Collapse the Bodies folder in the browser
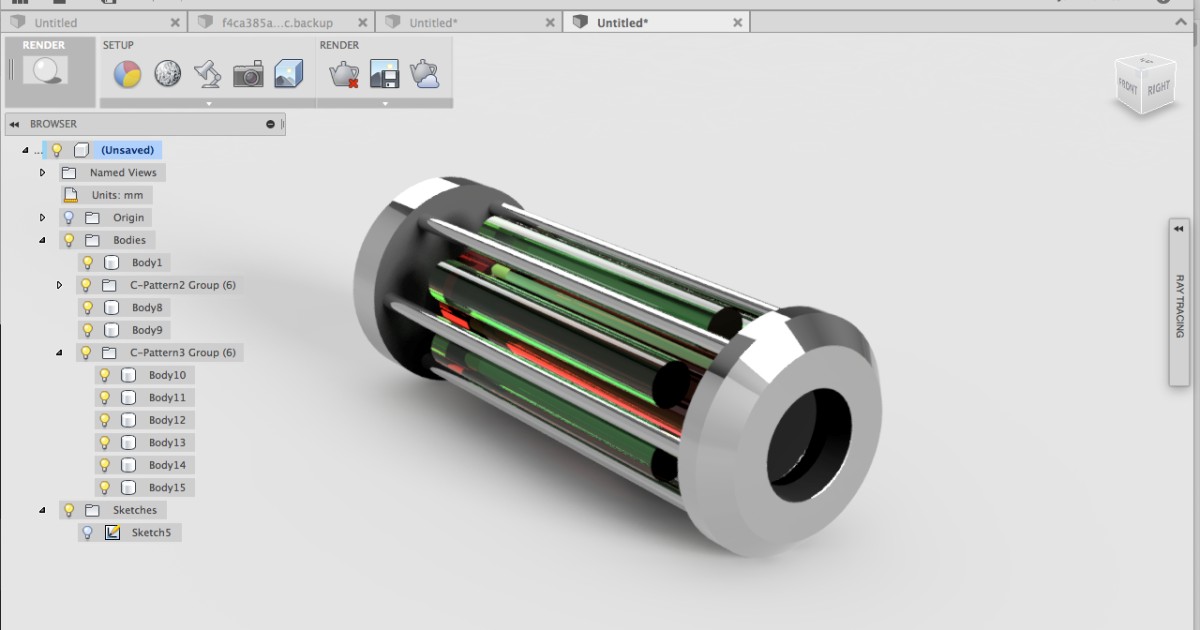 (42, 240)
